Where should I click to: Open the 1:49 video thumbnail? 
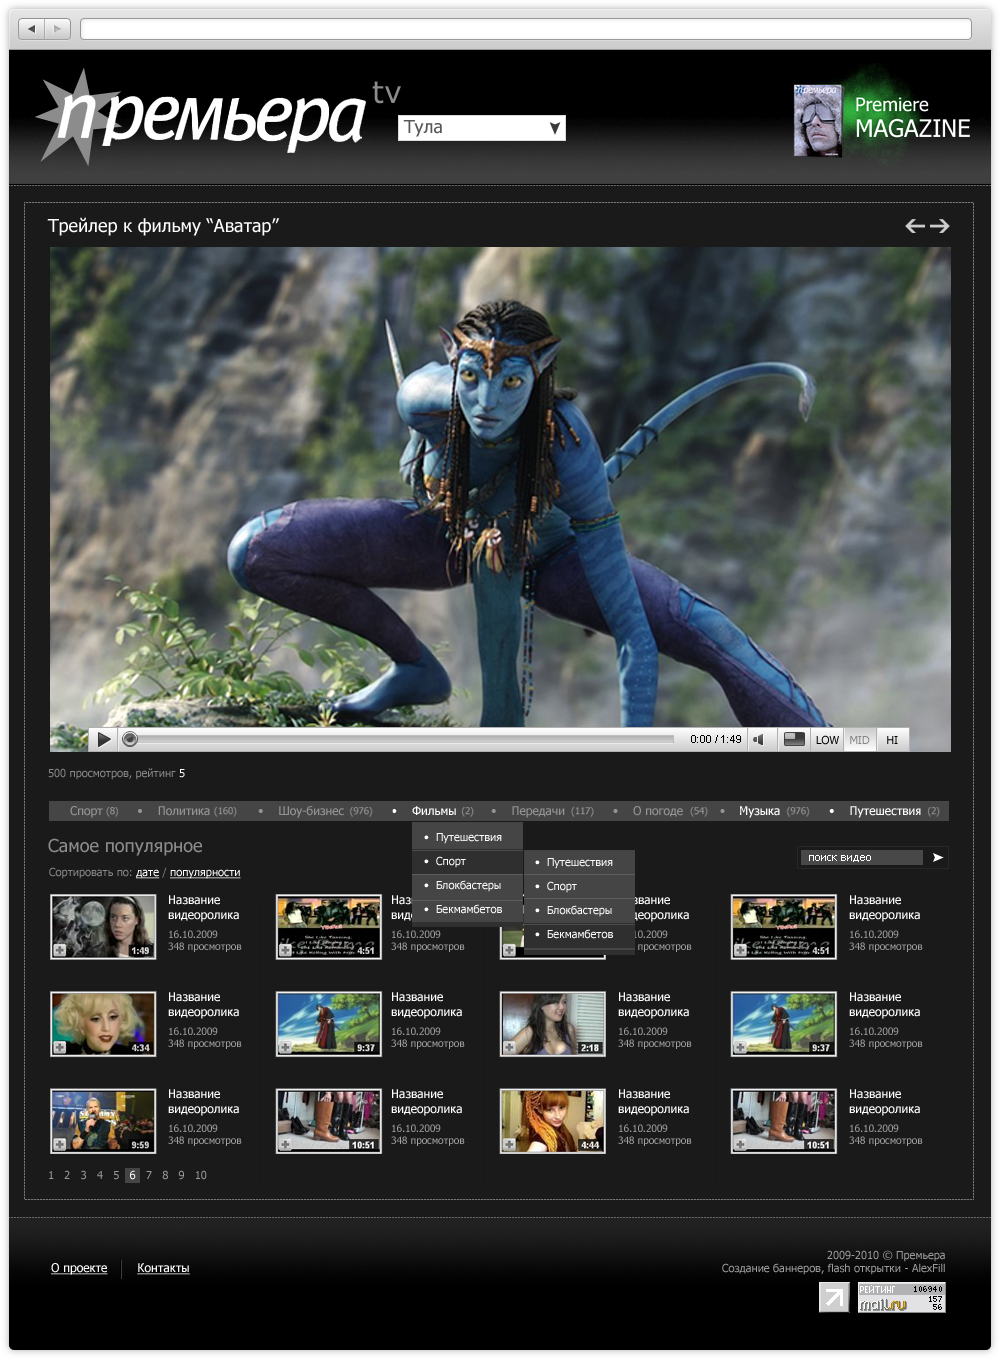click(103, 926)
